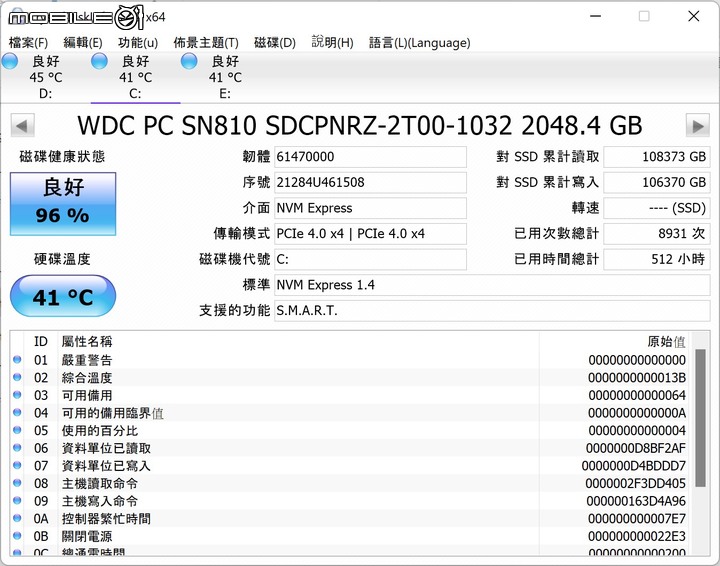Click the blue status orb for drive D:
The image size is (720, 566).
(x=10, y=61)
